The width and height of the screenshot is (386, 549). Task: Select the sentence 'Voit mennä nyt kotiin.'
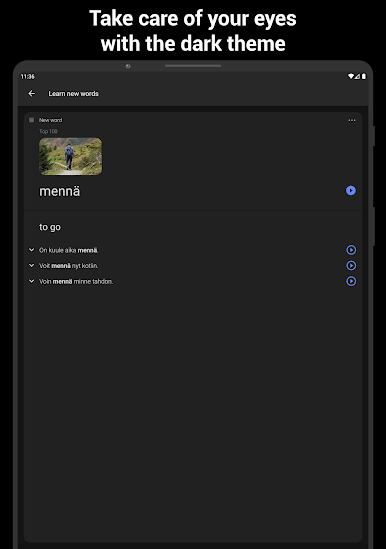pos(68,266)
